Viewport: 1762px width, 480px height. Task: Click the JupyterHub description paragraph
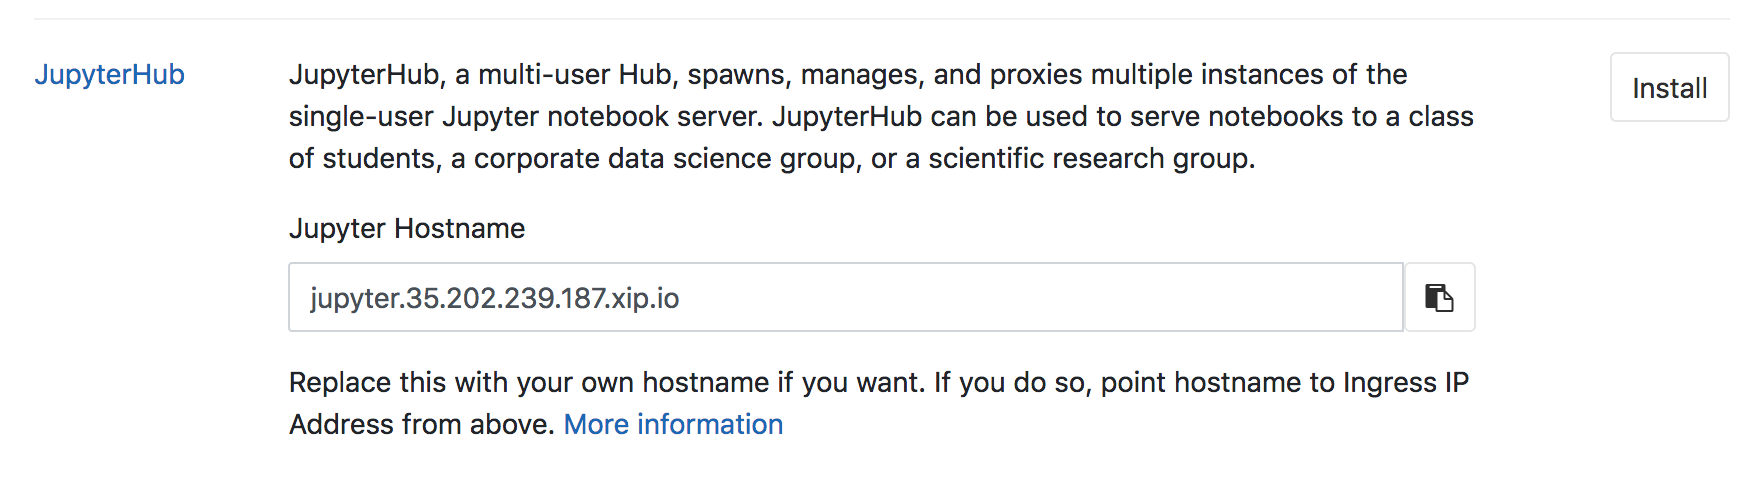point(881,116)
